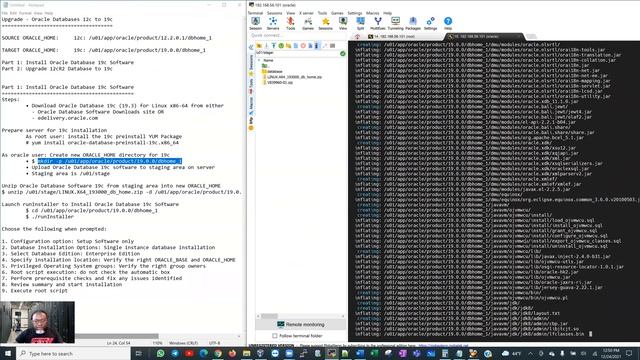Open the notification center icon
640x360 pixels.
pos(629,353)
